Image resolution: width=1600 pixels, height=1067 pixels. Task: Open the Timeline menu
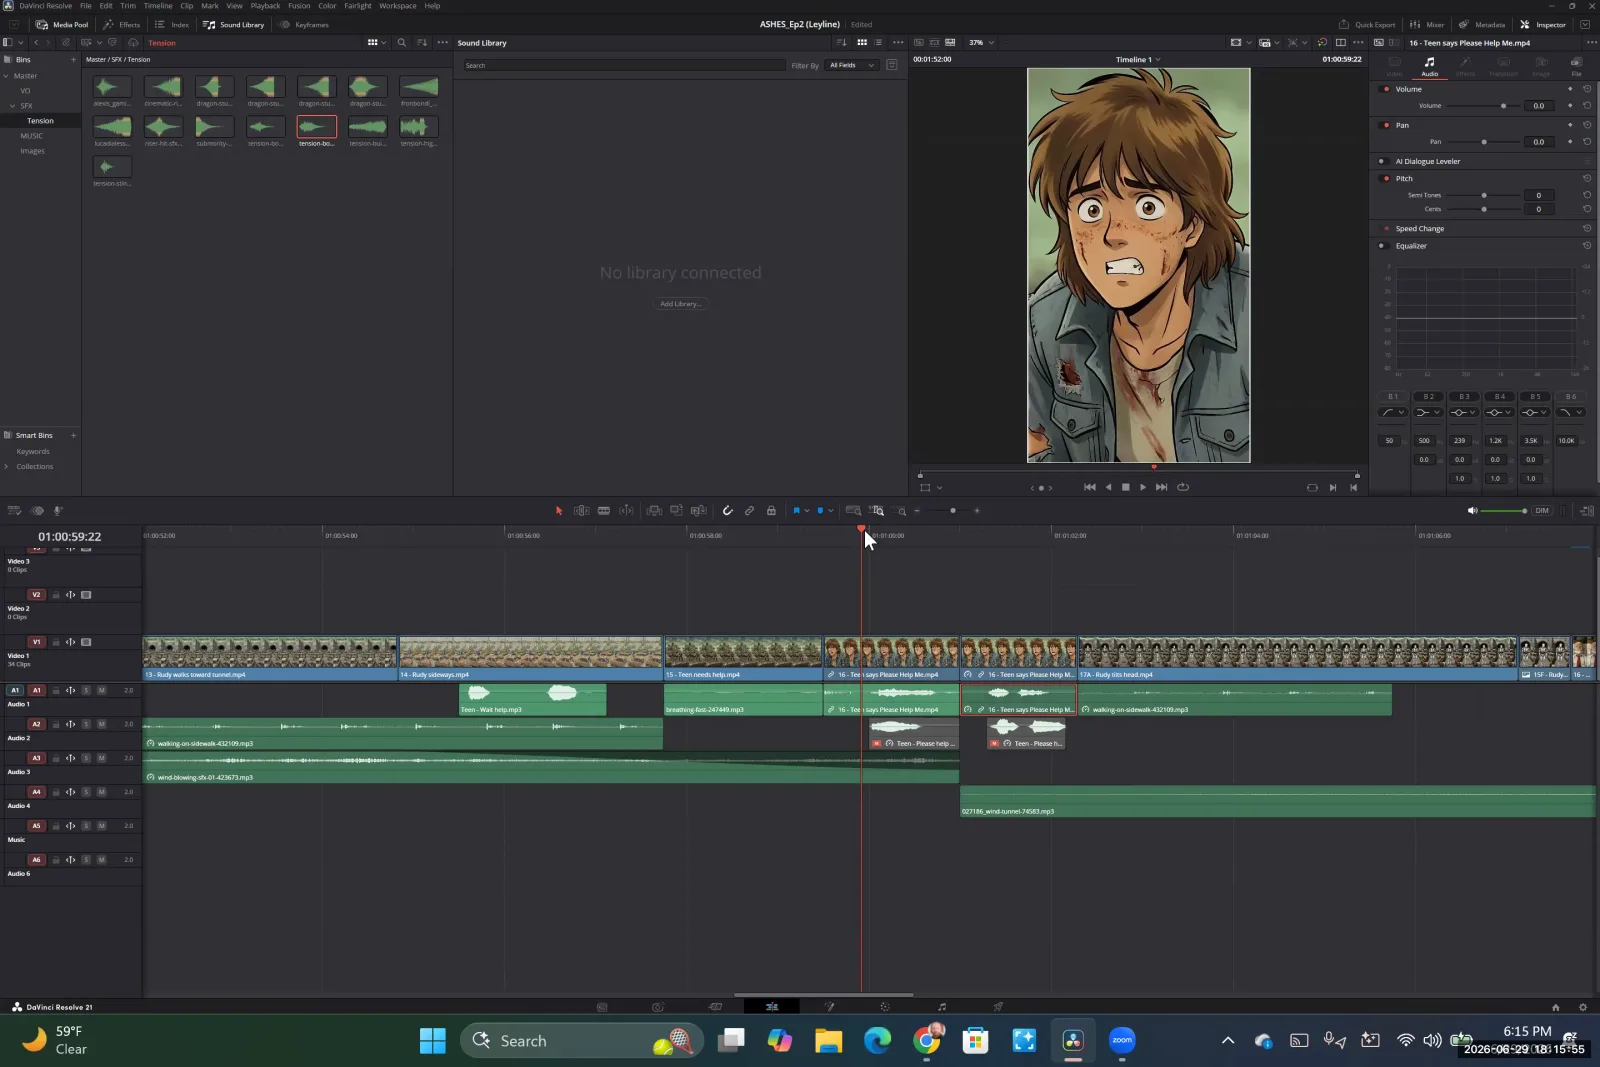coord(158,6)
